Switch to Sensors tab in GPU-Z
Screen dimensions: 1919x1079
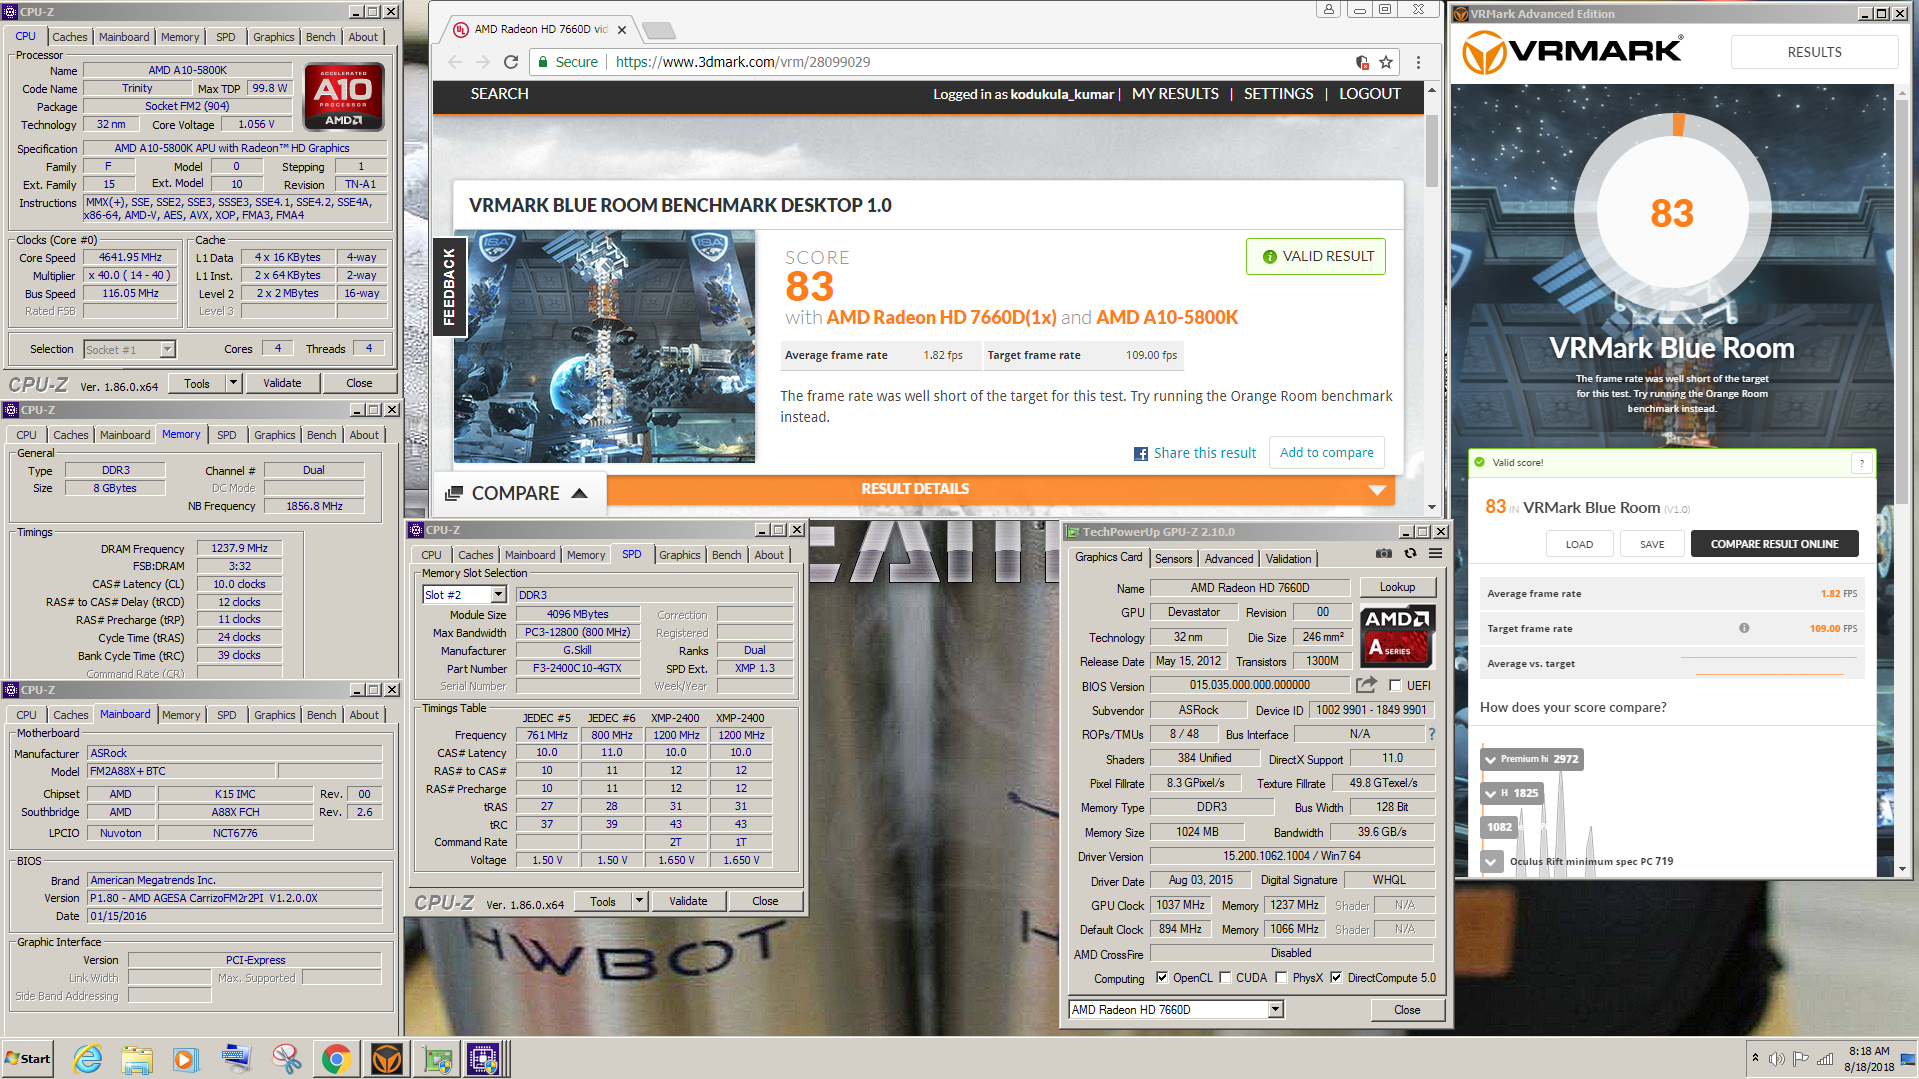point(1174,559)
